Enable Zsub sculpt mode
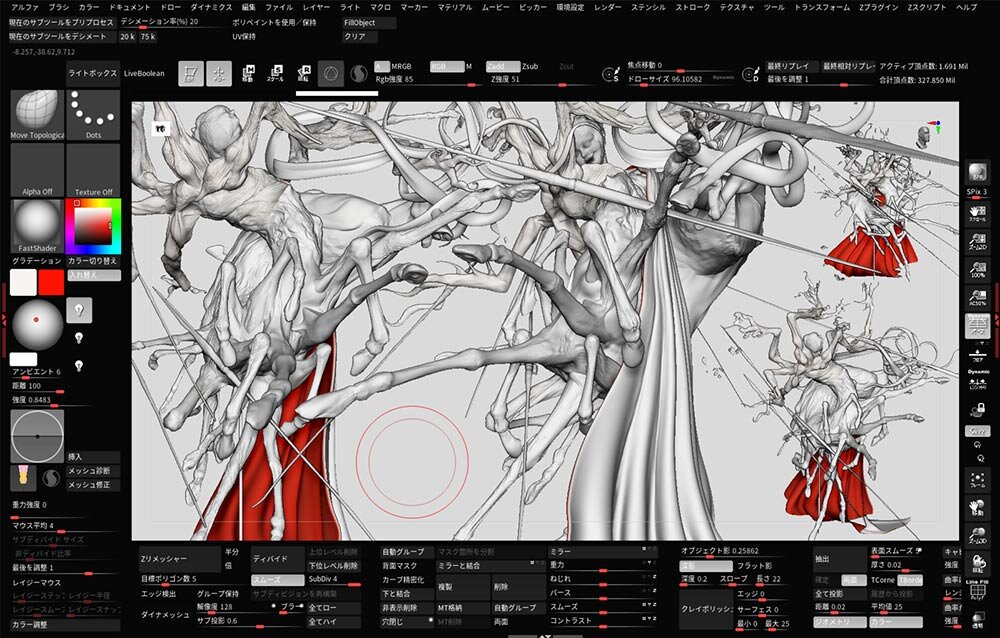Screen dimensions: 1000x638 (x=530, y=66)
